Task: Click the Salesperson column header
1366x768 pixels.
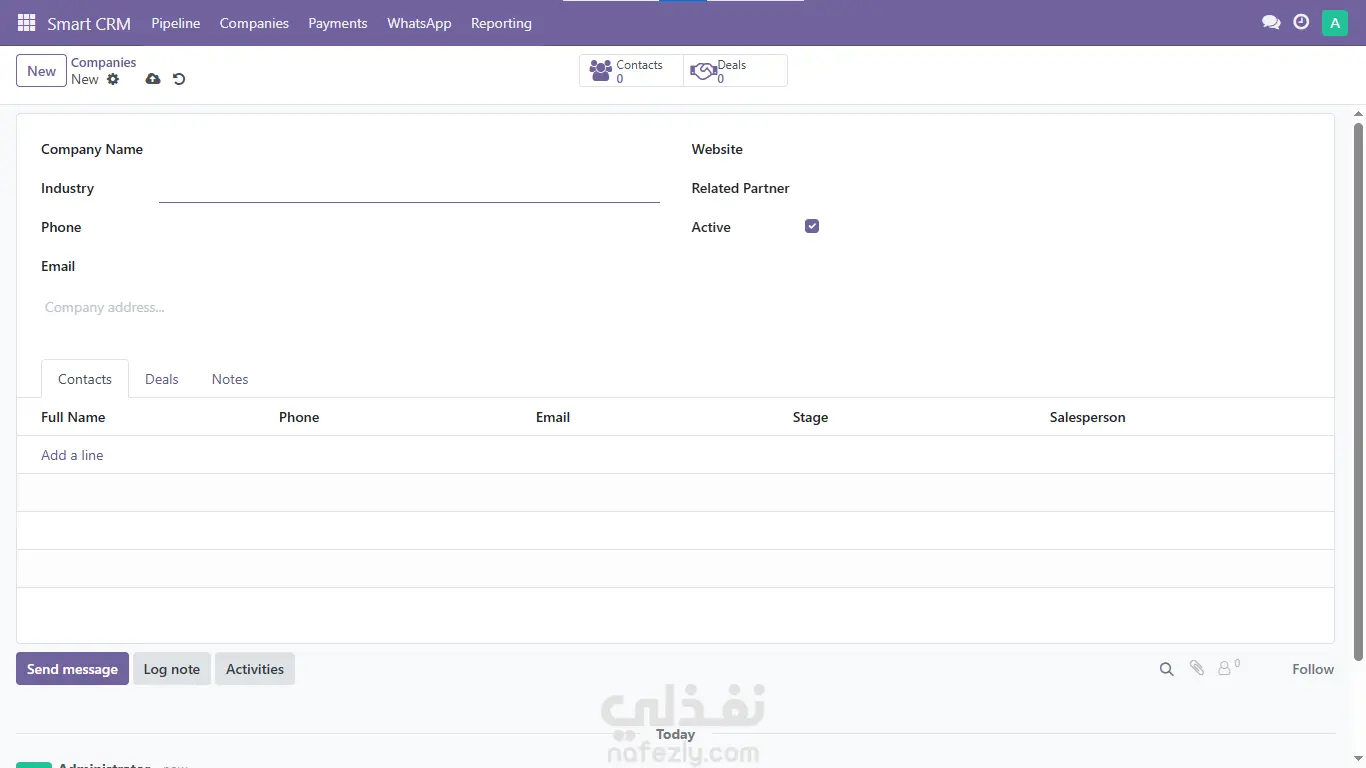Action: coord(1088,417)
